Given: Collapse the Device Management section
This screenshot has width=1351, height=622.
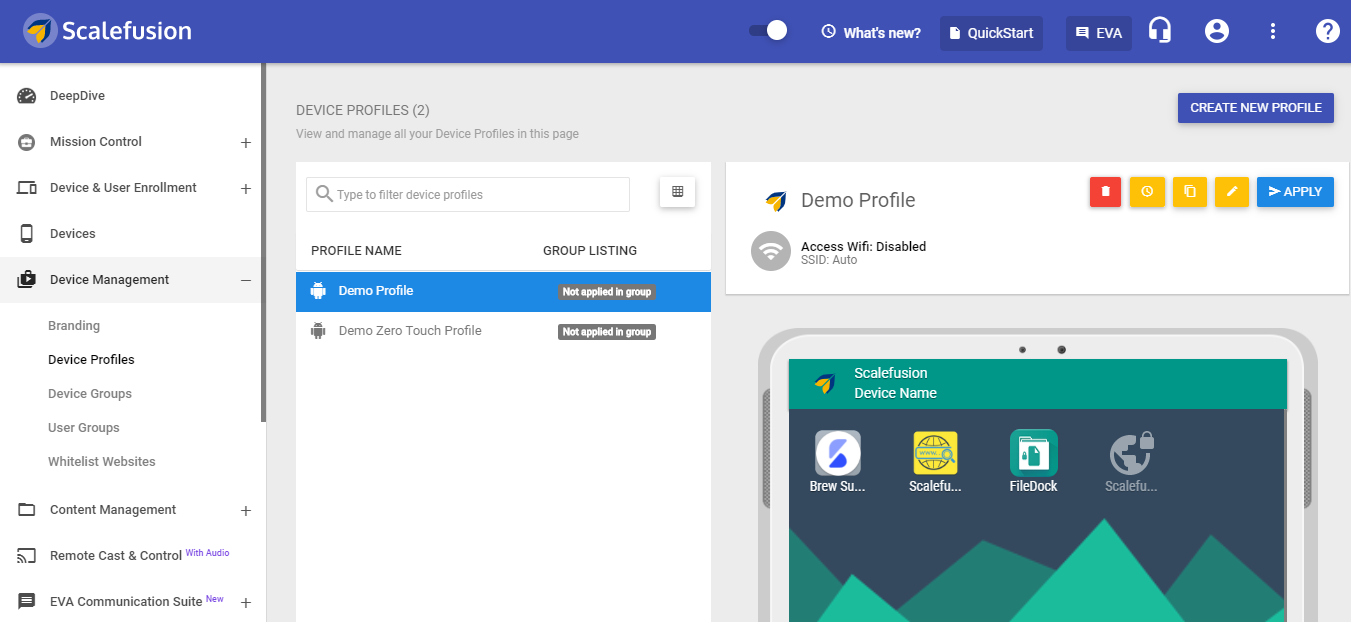Looking at the screenshot, I should click(246, 279).
